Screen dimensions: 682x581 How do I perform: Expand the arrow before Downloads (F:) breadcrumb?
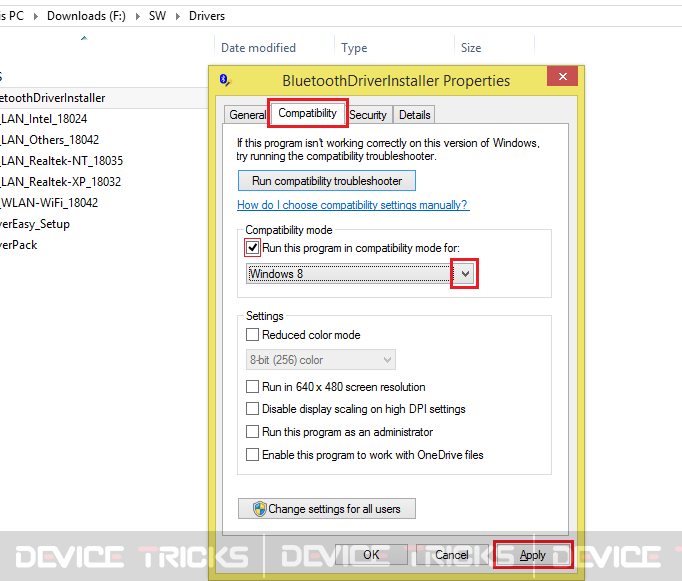(x=36, y=17)
